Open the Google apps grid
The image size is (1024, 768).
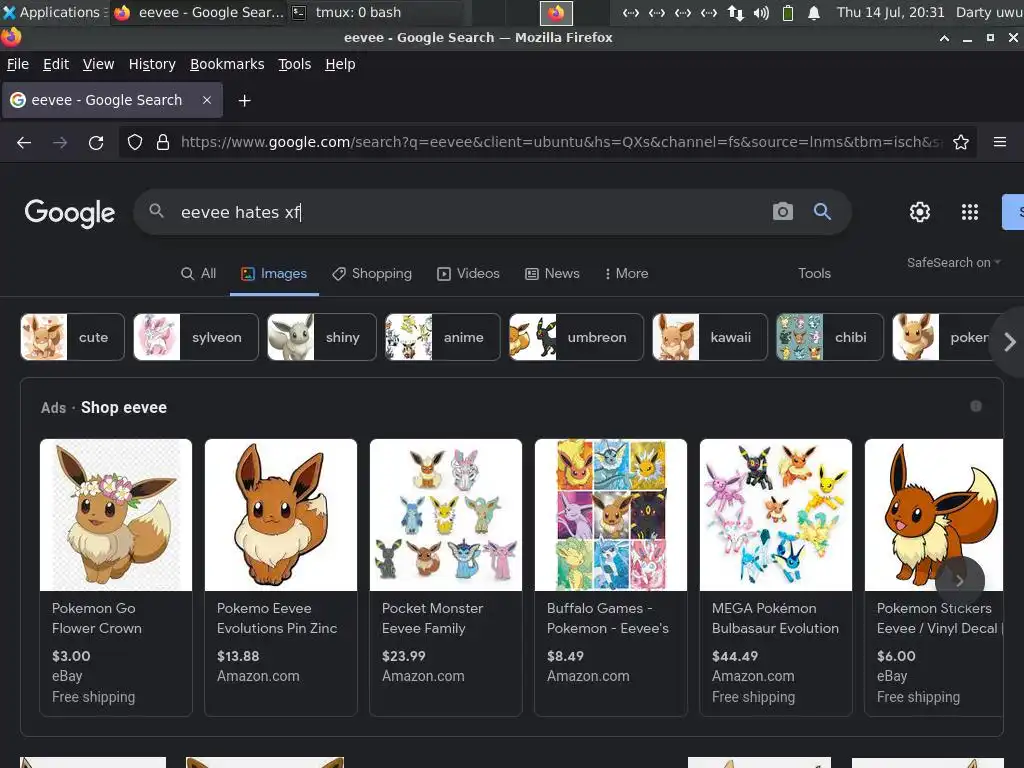tap(970, 212)
